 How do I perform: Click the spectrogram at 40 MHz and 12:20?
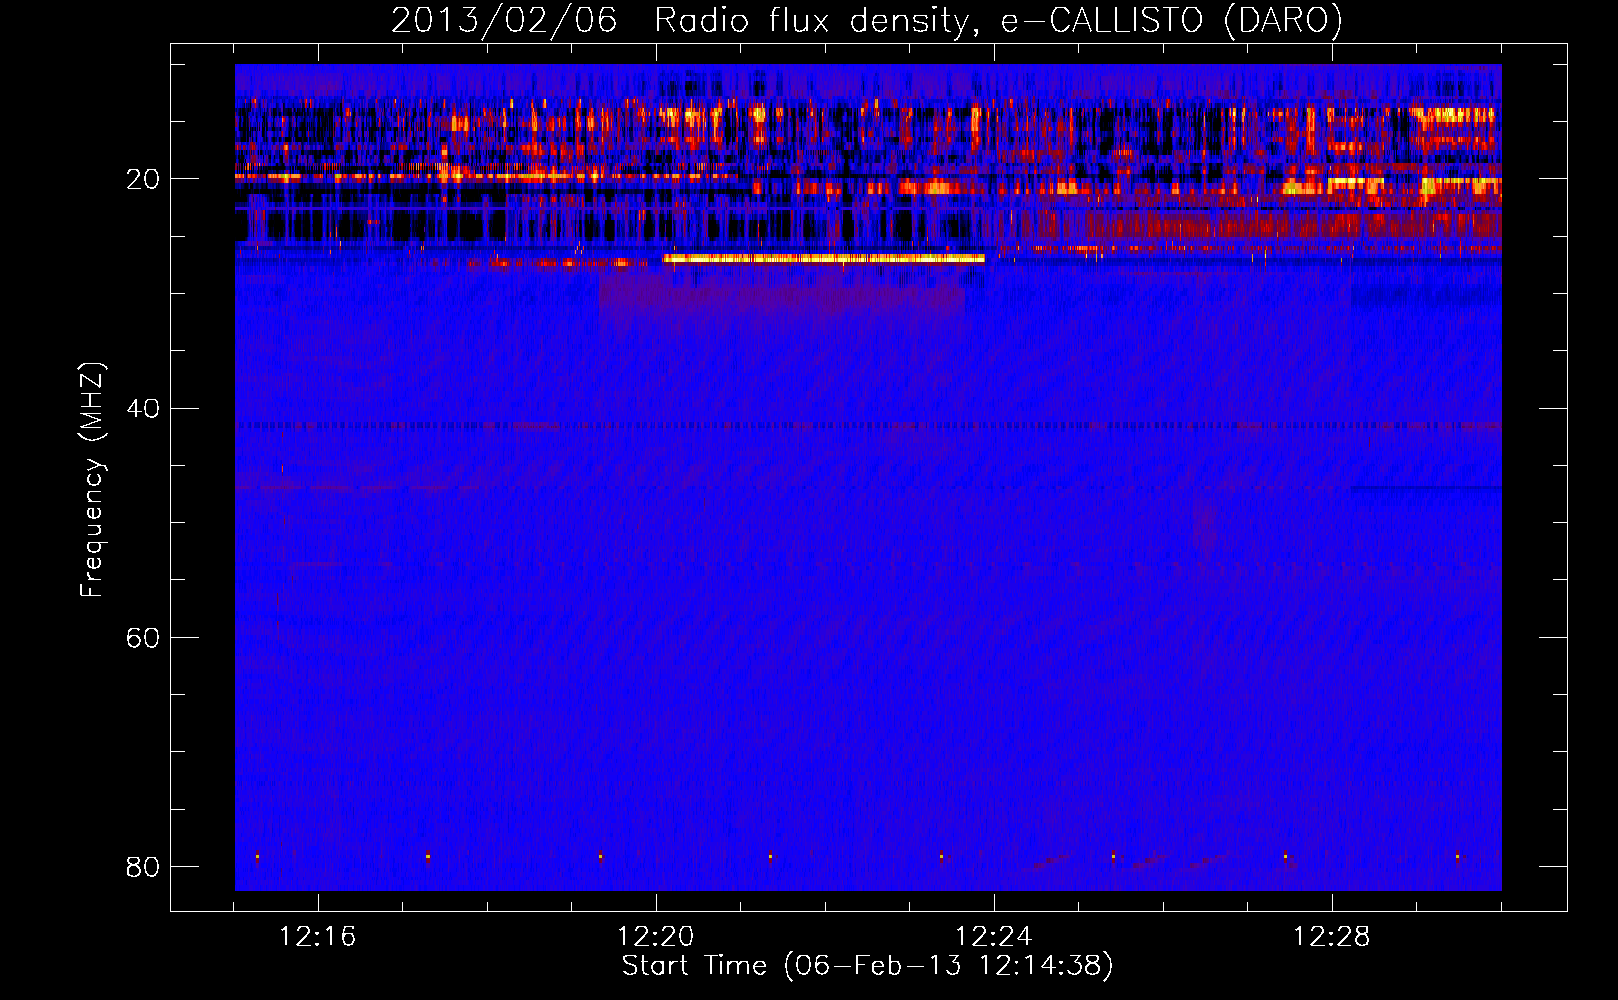coord(657,408)
